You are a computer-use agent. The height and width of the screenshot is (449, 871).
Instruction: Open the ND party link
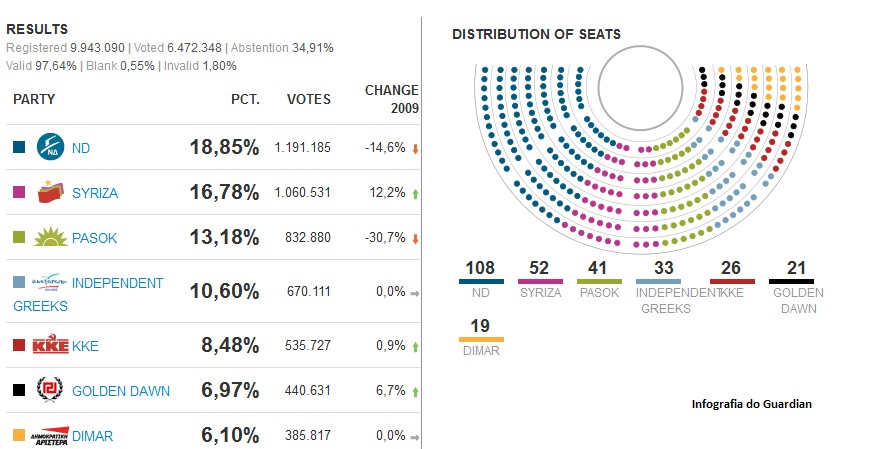pos(81,149)
